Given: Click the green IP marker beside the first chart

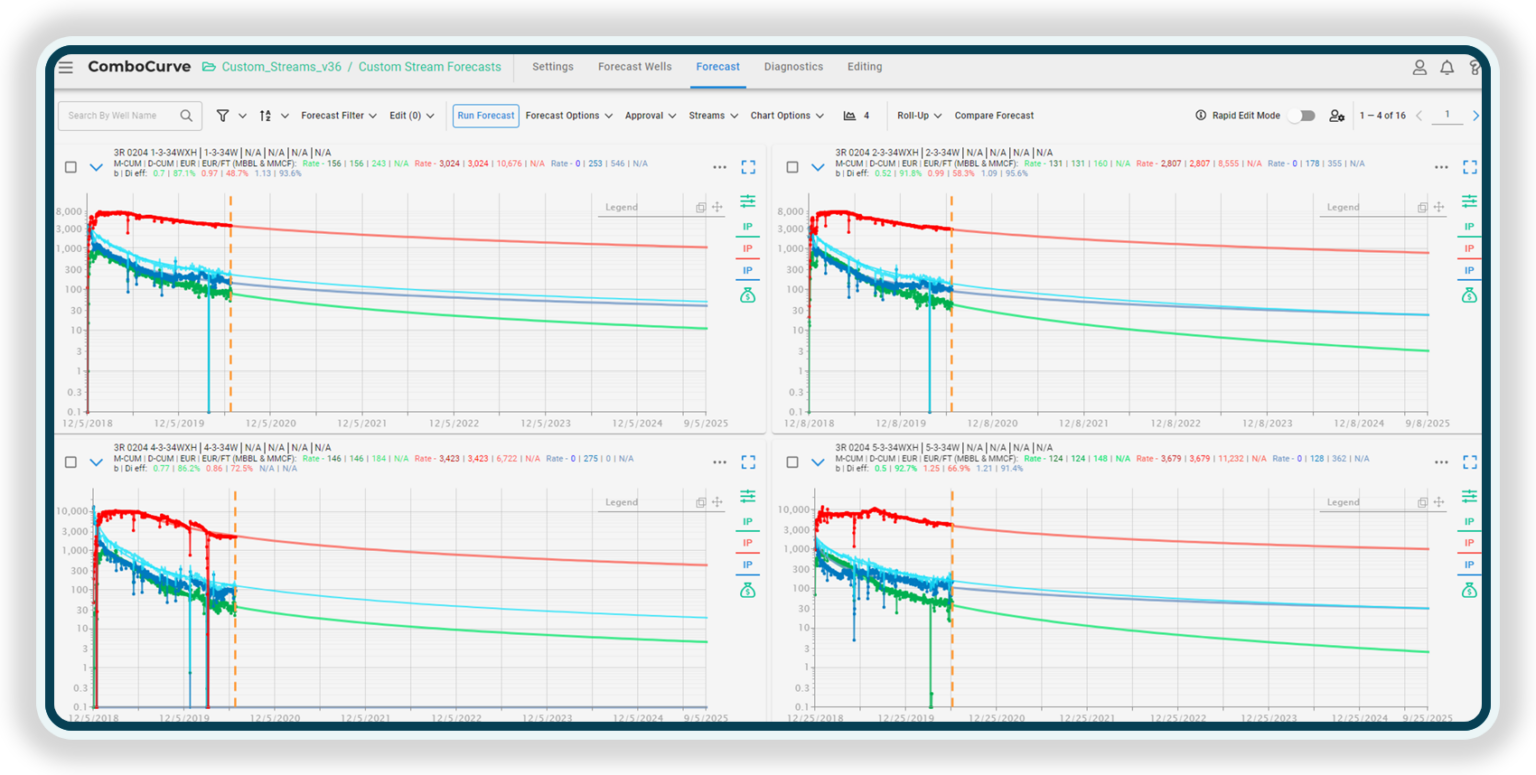Looking at the screenshot, I should coord(747,226).
